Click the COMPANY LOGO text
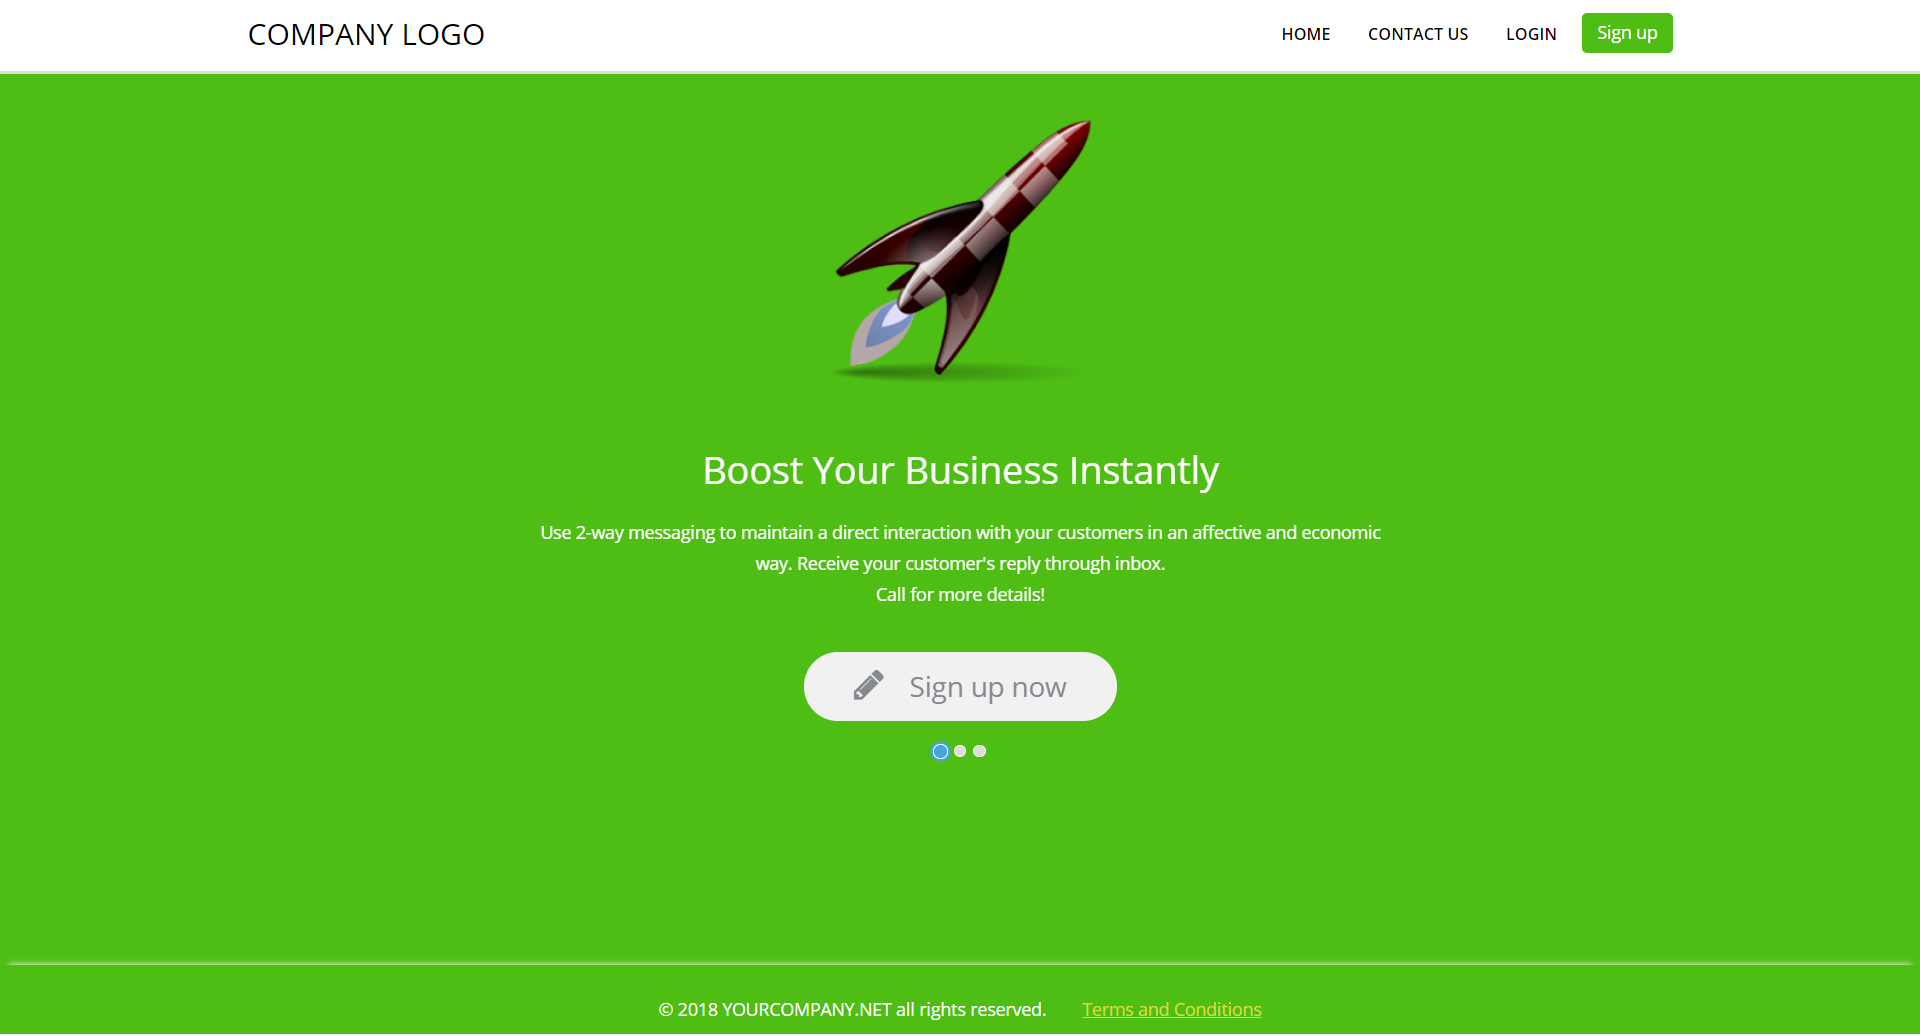Viewport: 1920px width, 1035px height. [x=366, y=35]
